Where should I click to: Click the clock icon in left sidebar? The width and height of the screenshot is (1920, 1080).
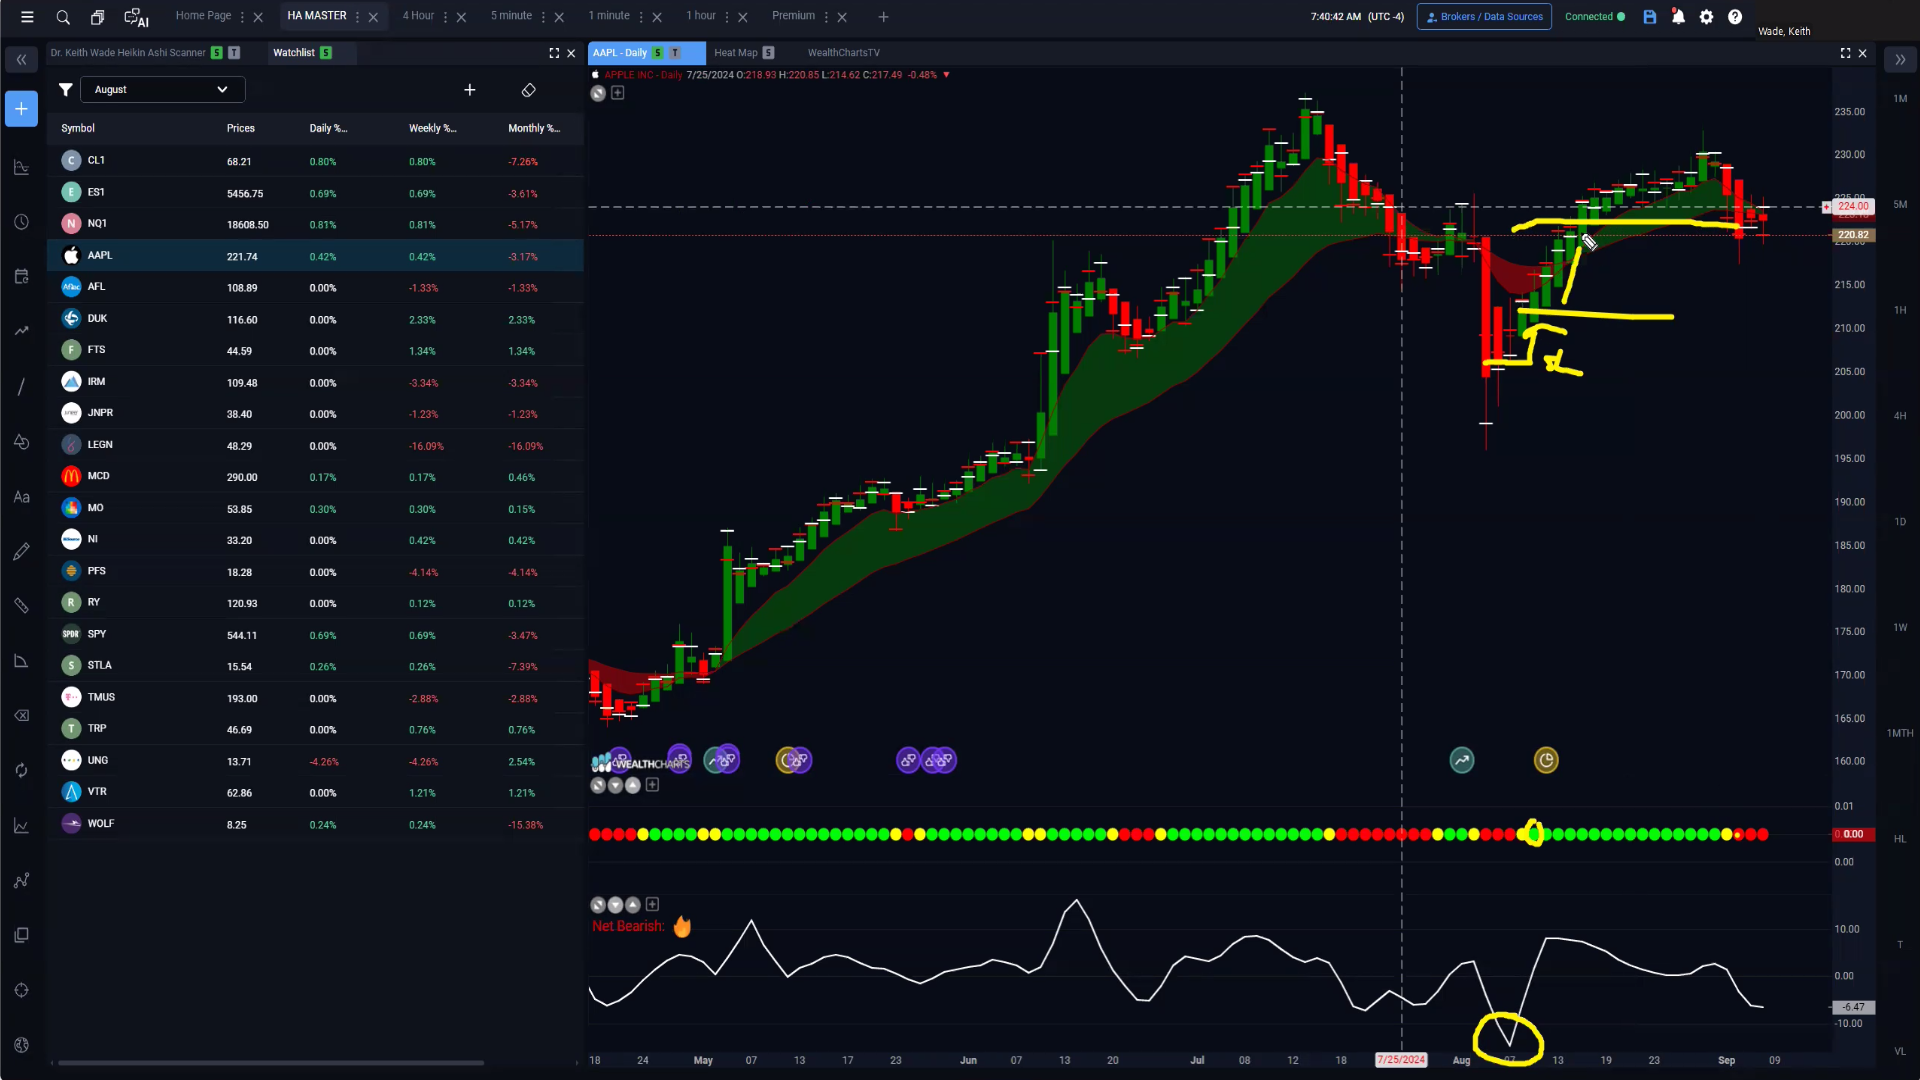pos(21,222)
